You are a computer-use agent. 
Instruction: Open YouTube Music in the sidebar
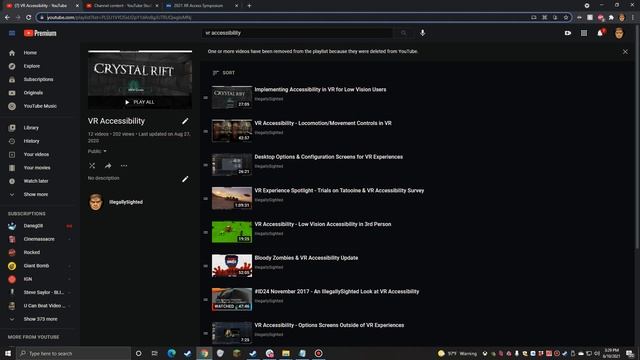(40, 106)
